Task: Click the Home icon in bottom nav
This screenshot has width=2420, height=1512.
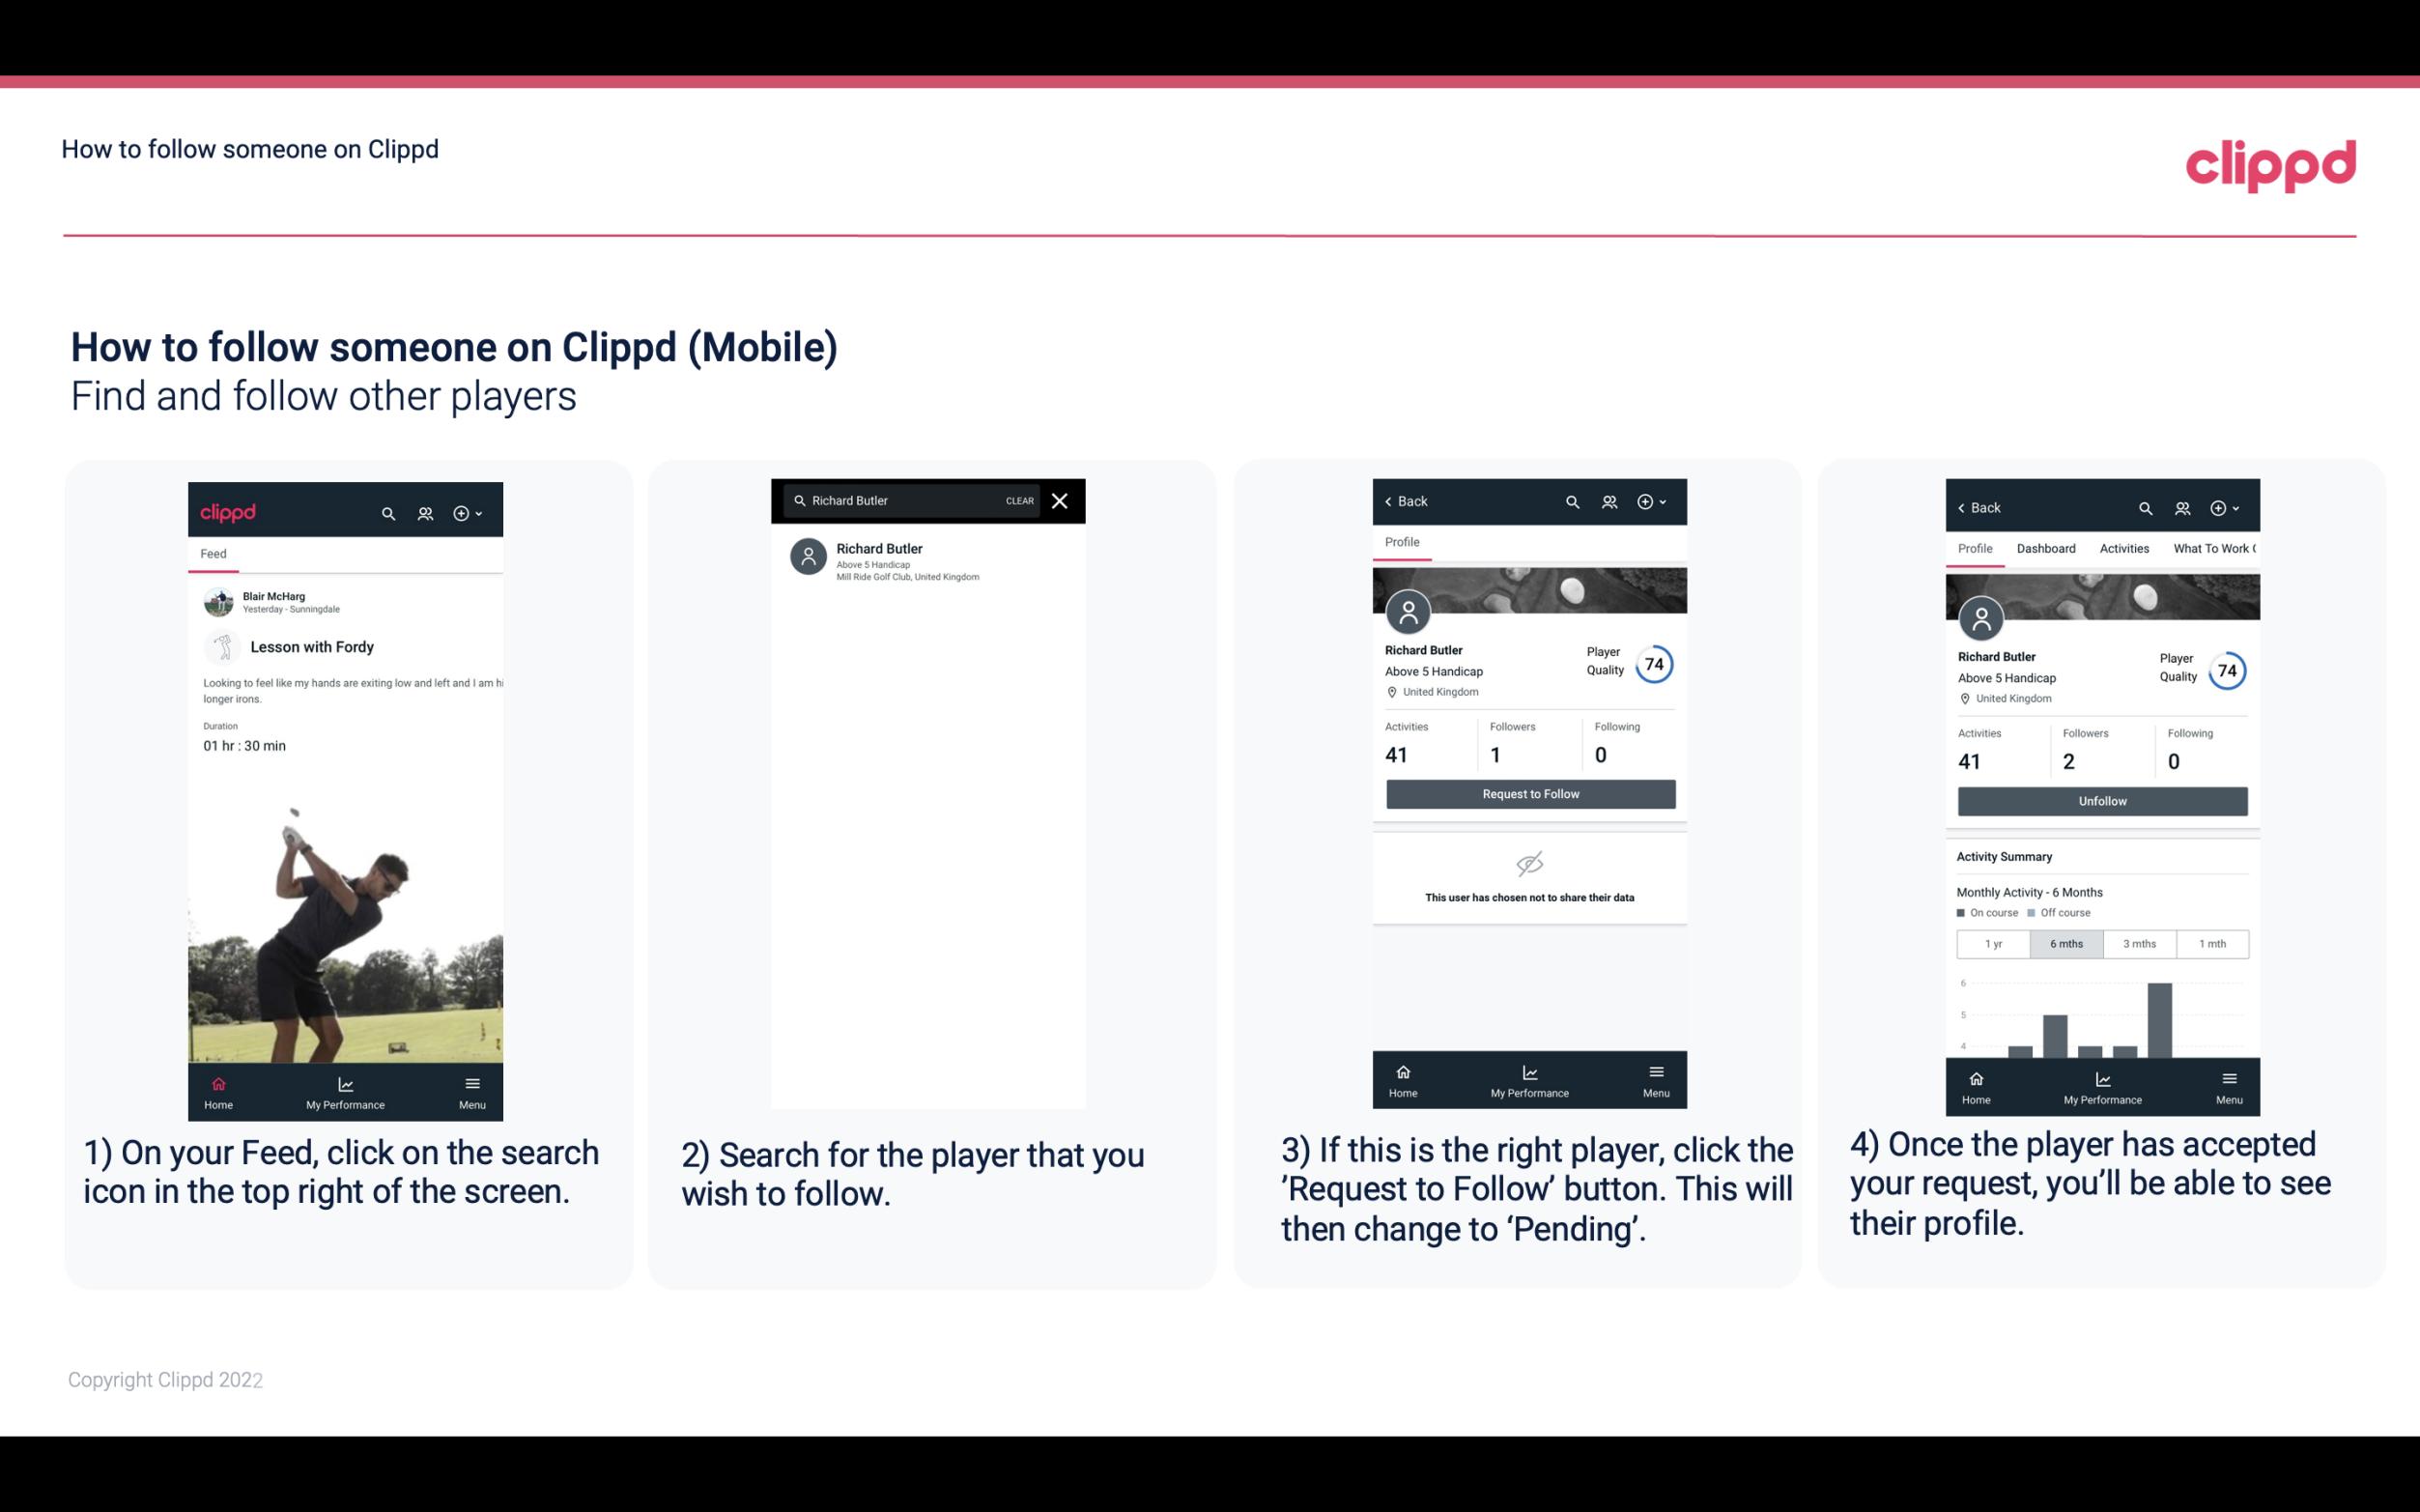Action: 217,1083
